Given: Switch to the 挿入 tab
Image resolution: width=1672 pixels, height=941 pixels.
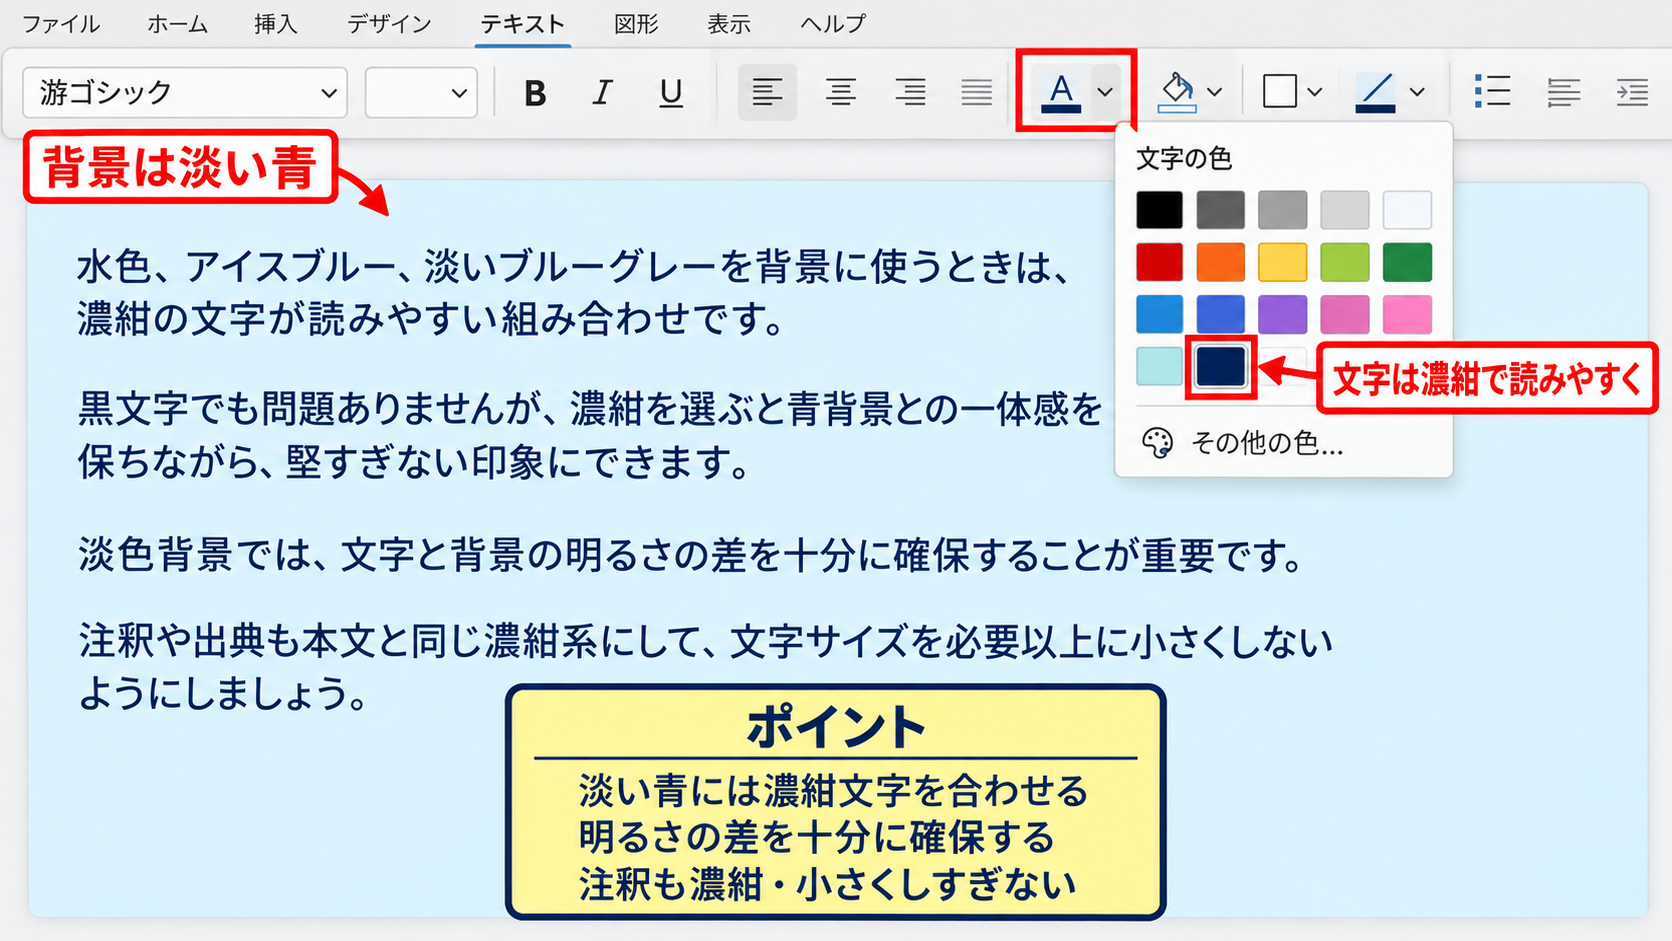Looking at the screenshot, I should (x=276, y=24).
